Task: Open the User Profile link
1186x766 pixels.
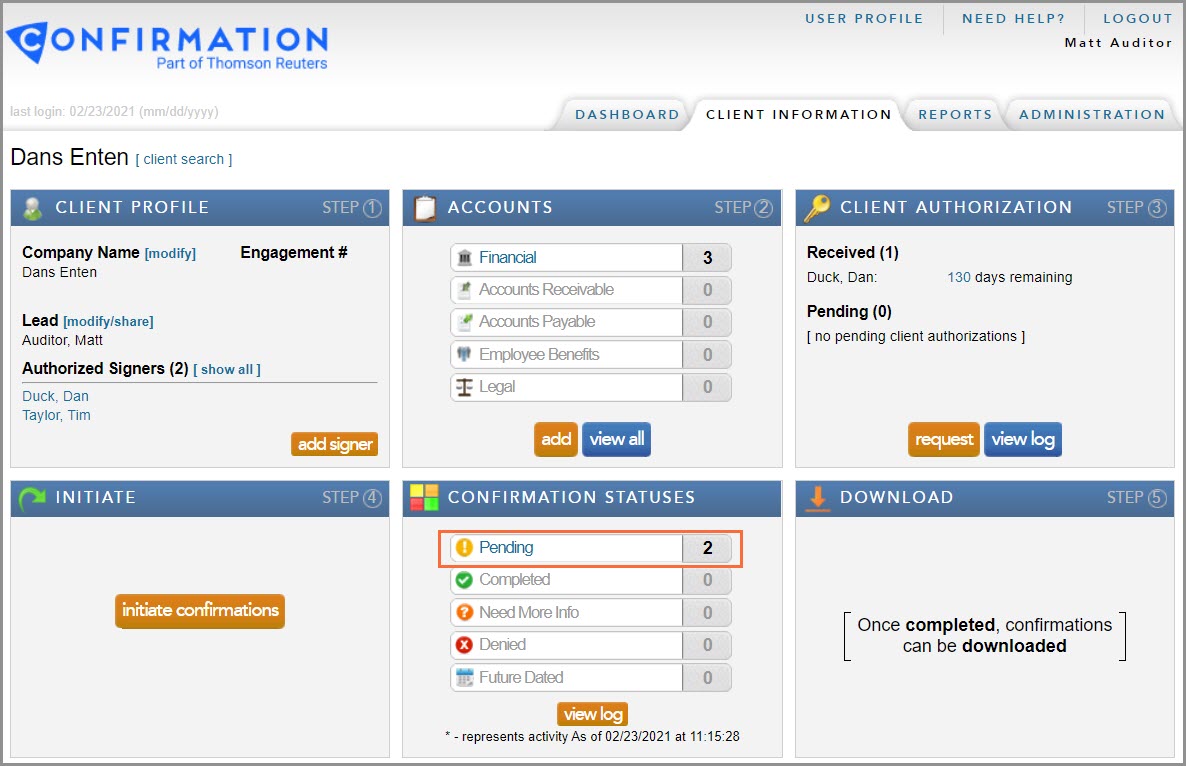Action: [x=864, y=19]
